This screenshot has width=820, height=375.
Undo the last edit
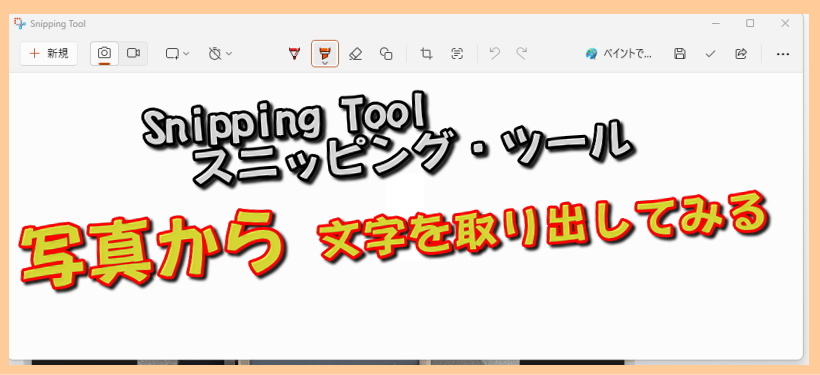(x=494, y=54)
